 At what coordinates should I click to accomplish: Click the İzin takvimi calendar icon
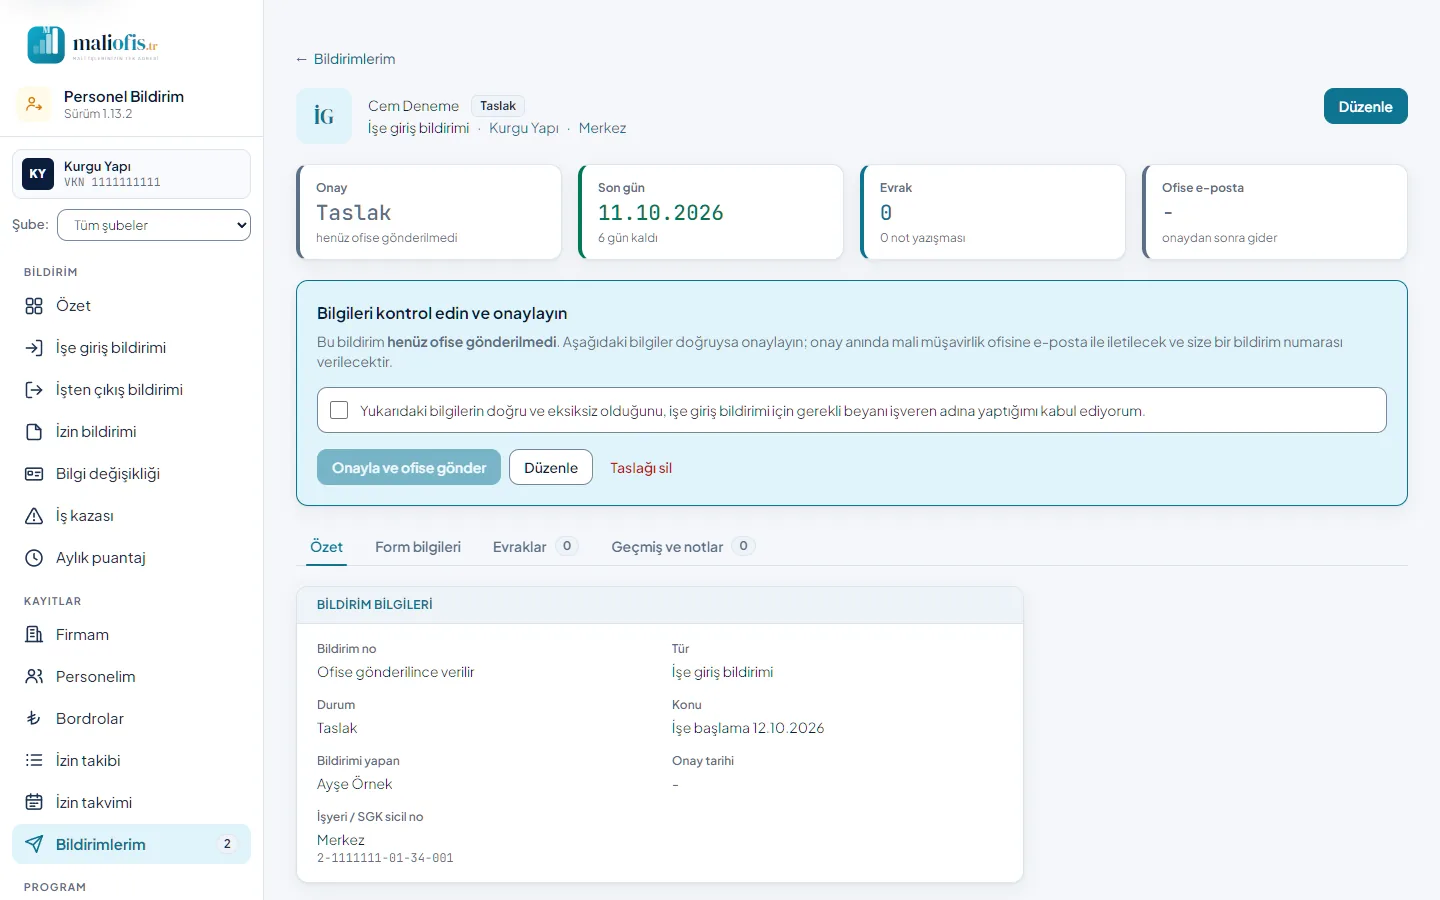point(34,803)
